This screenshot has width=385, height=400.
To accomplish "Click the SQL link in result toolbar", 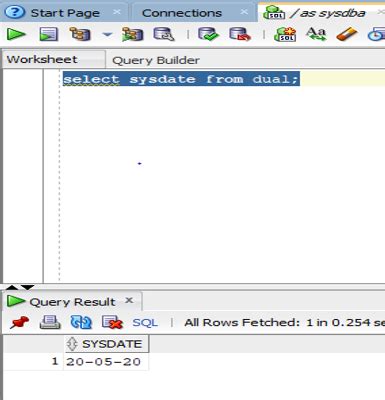I will [x=145, y=323].
